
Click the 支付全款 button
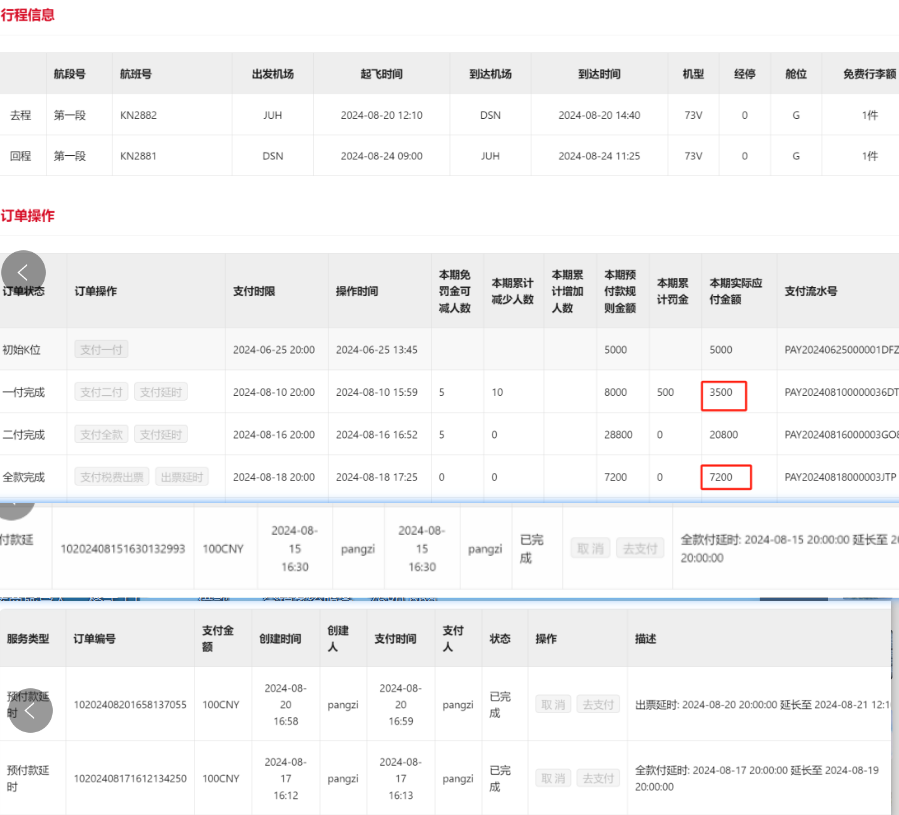(101, 435)
